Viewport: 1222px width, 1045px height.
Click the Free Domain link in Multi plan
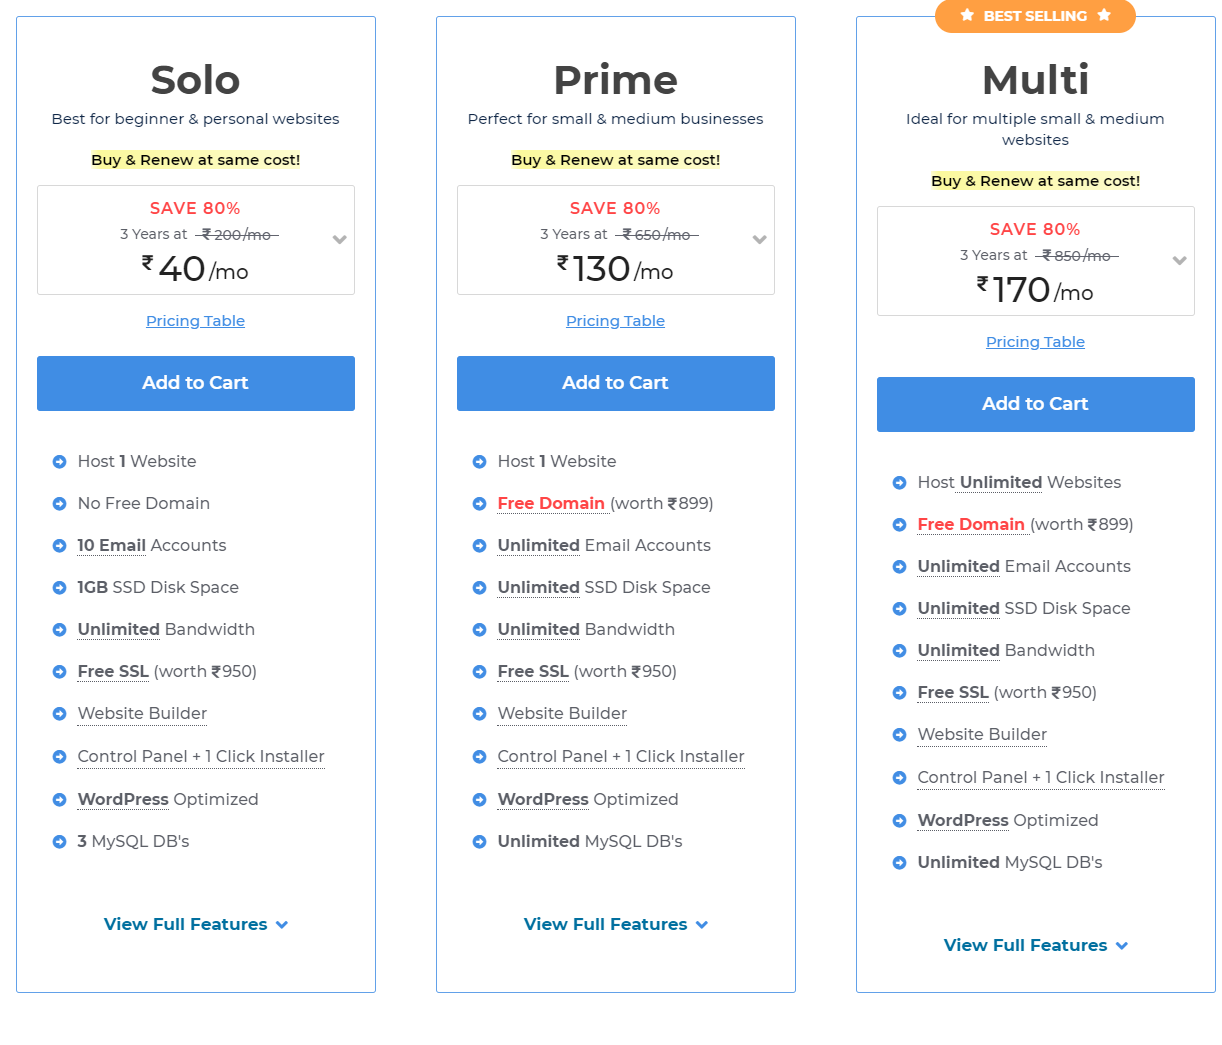pos(971,524)
